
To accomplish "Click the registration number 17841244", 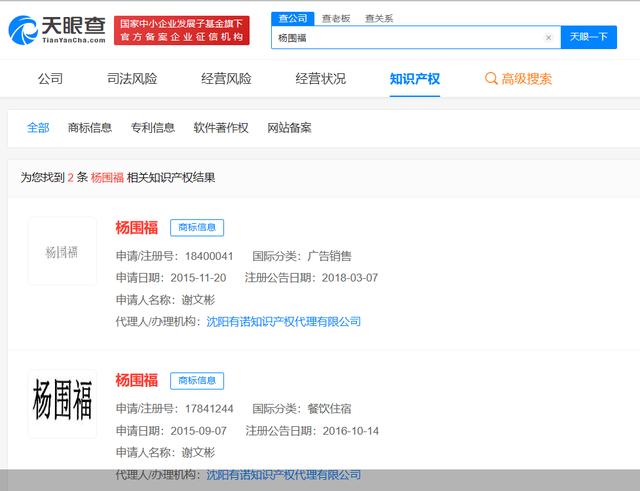I will pos(209,409).
